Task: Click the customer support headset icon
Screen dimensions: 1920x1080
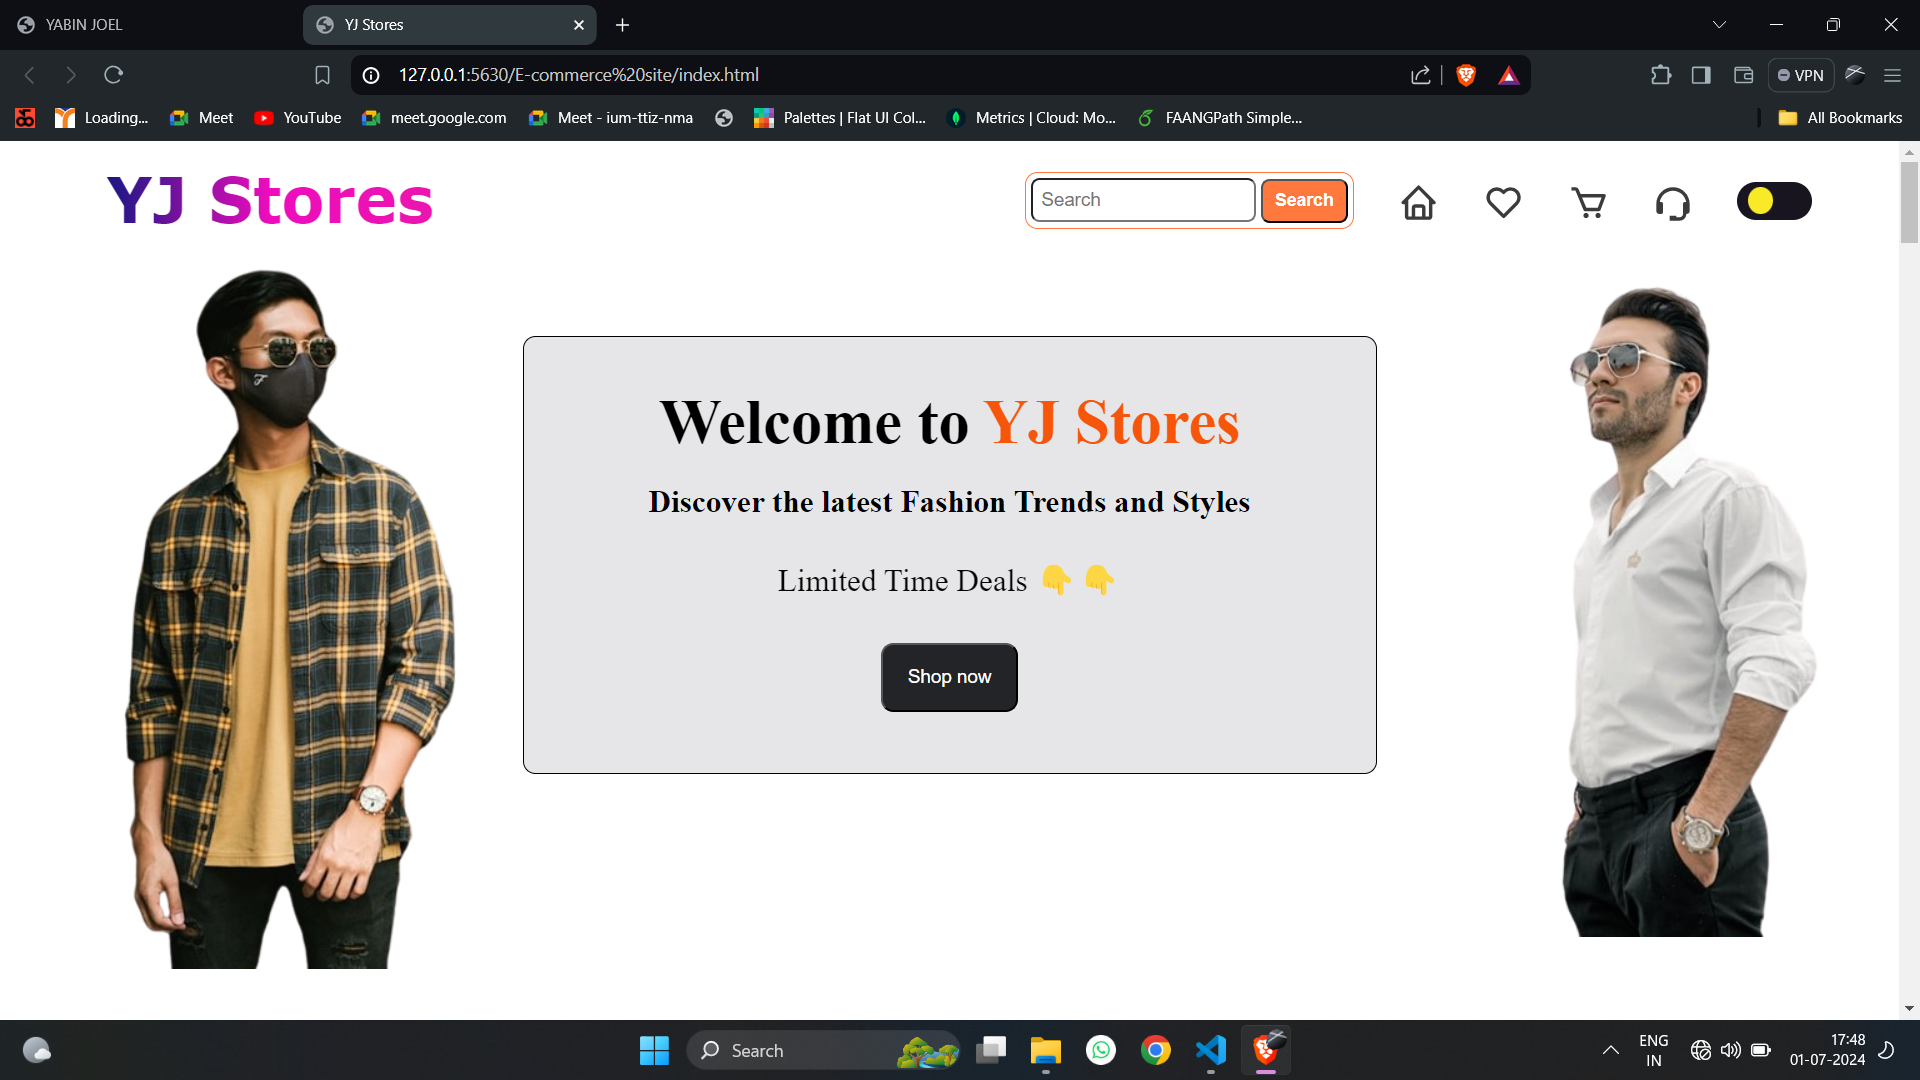Action: click(x=1672, y=203)
